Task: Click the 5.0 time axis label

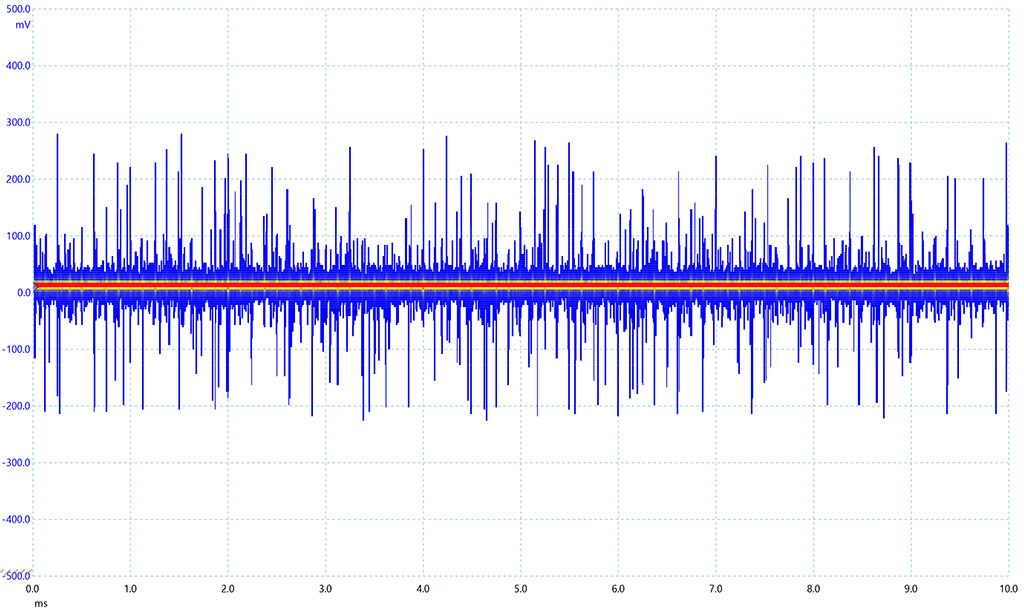Action: [520, 589]
